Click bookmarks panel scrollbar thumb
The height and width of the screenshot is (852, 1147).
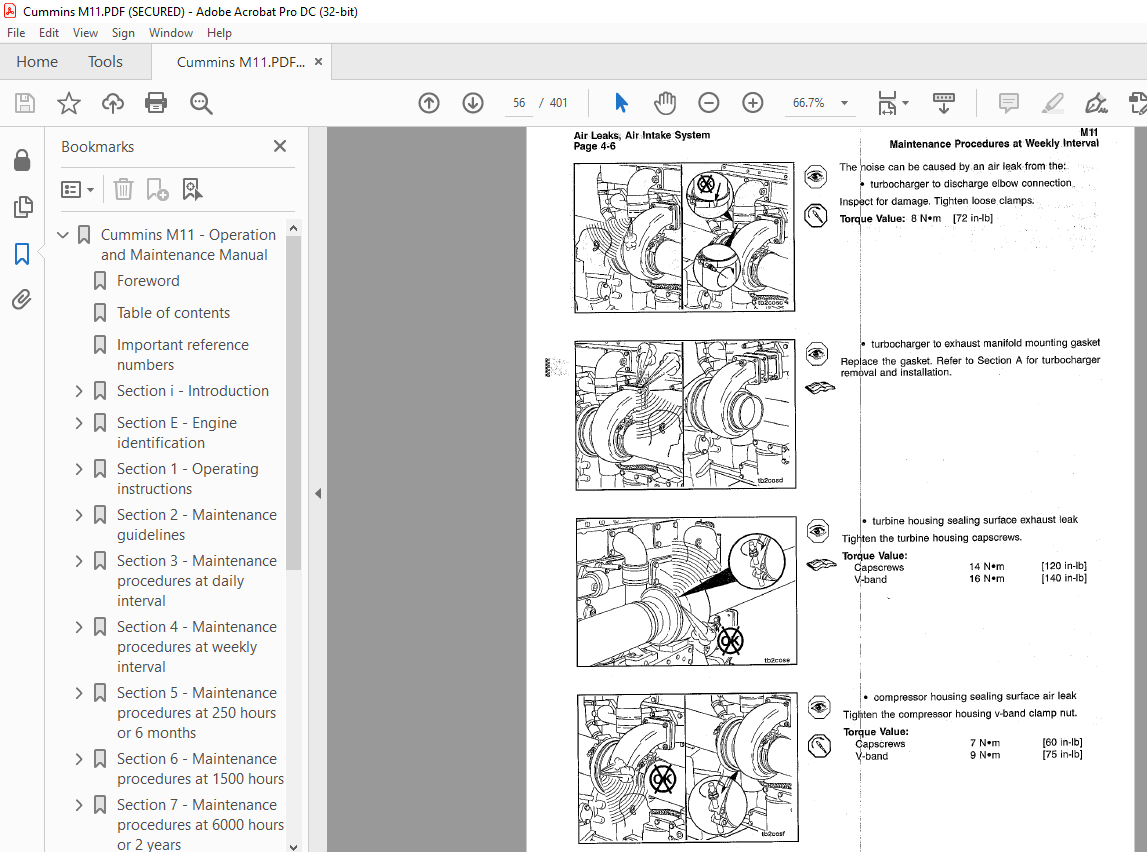(x=293, y=402)
